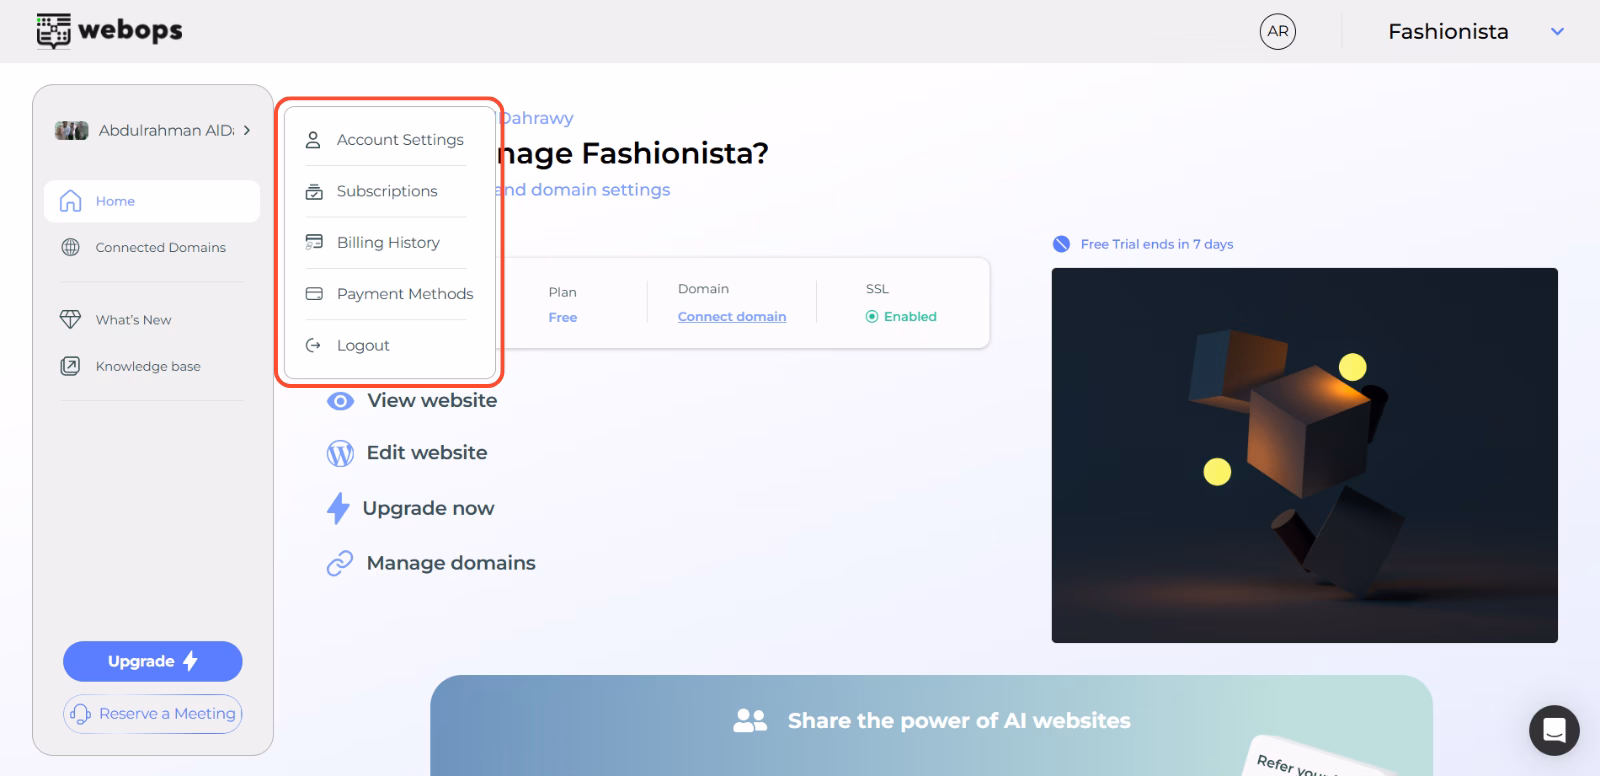Open the AR language switcher
Image resolution: width=1600 pixels, height=776 pixels.
[1277, 31]
